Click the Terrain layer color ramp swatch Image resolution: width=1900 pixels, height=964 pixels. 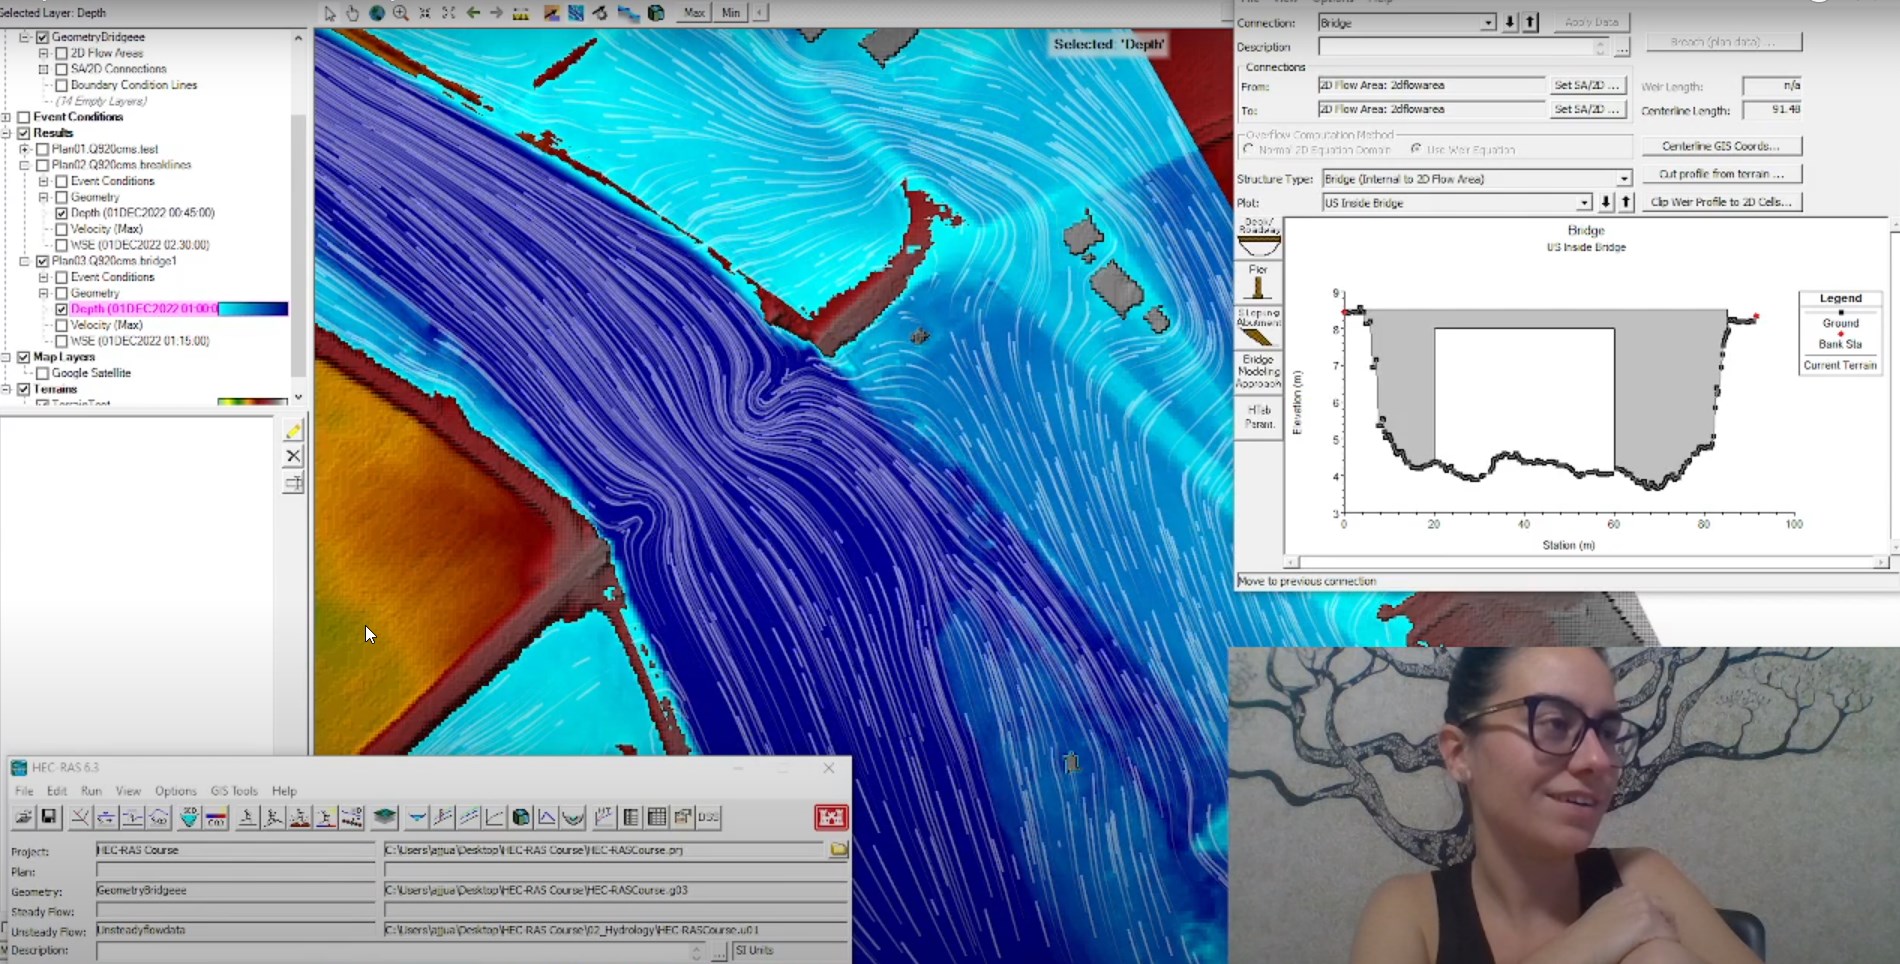pyautogui.click(x=253, y=402)
